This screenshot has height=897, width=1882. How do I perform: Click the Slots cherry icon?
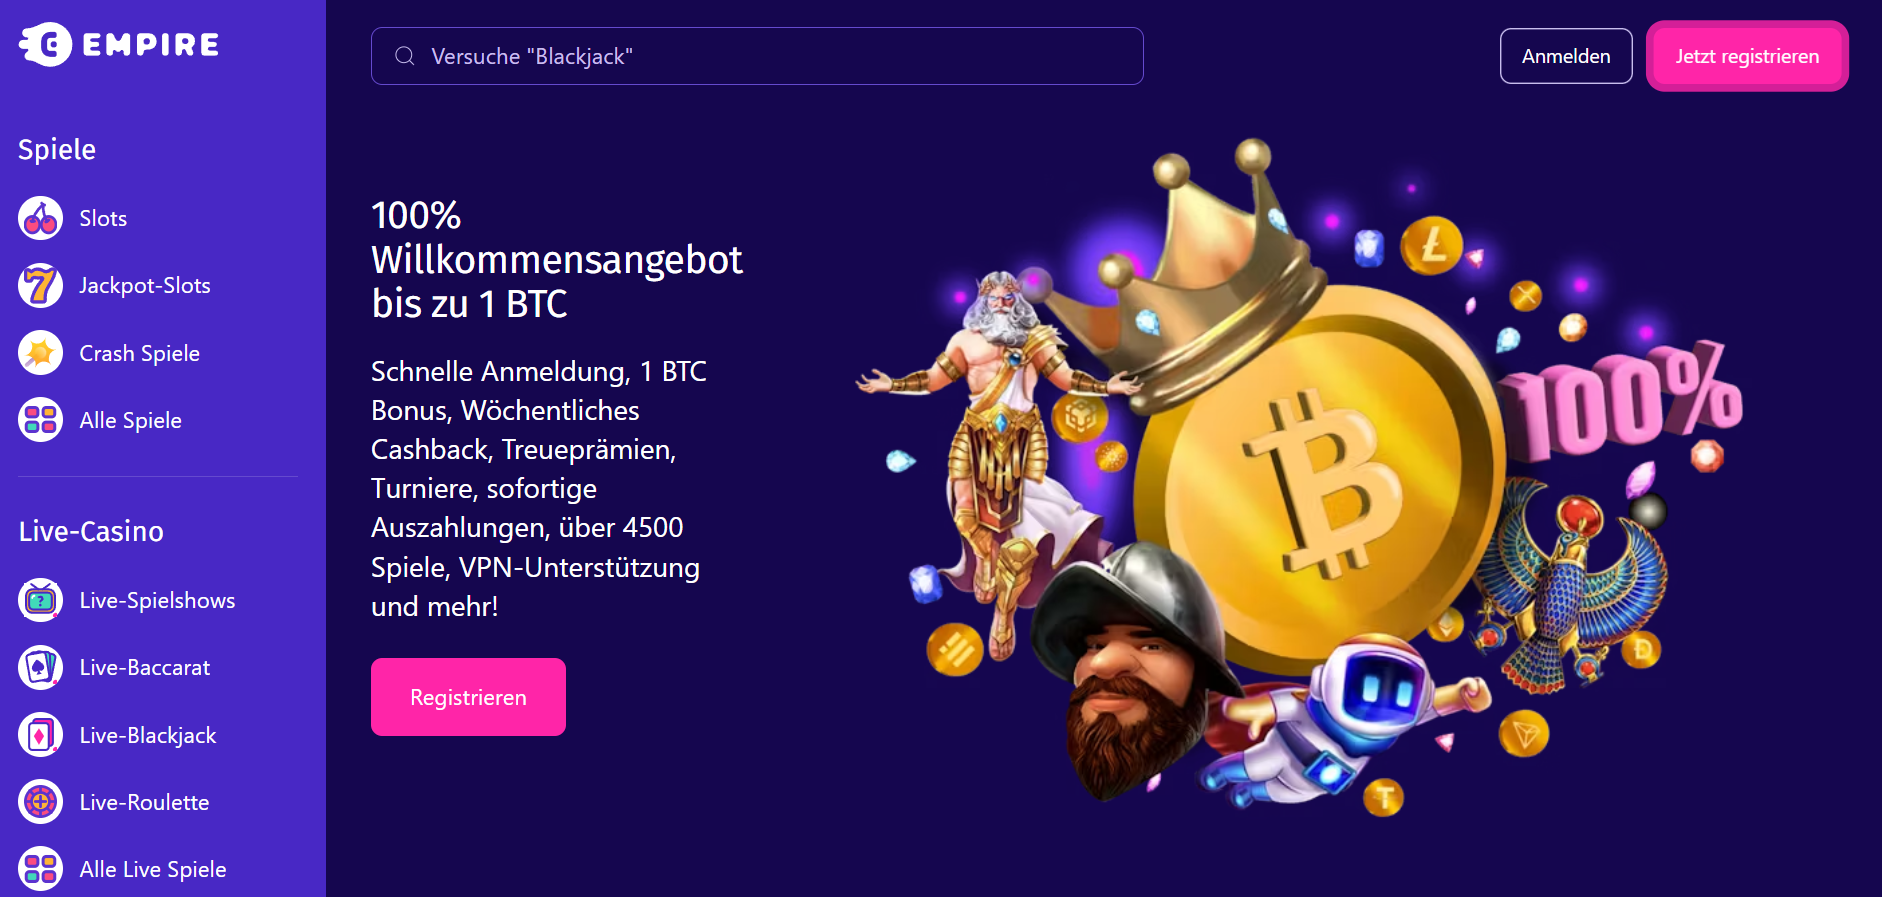click(x=41, y=218)
